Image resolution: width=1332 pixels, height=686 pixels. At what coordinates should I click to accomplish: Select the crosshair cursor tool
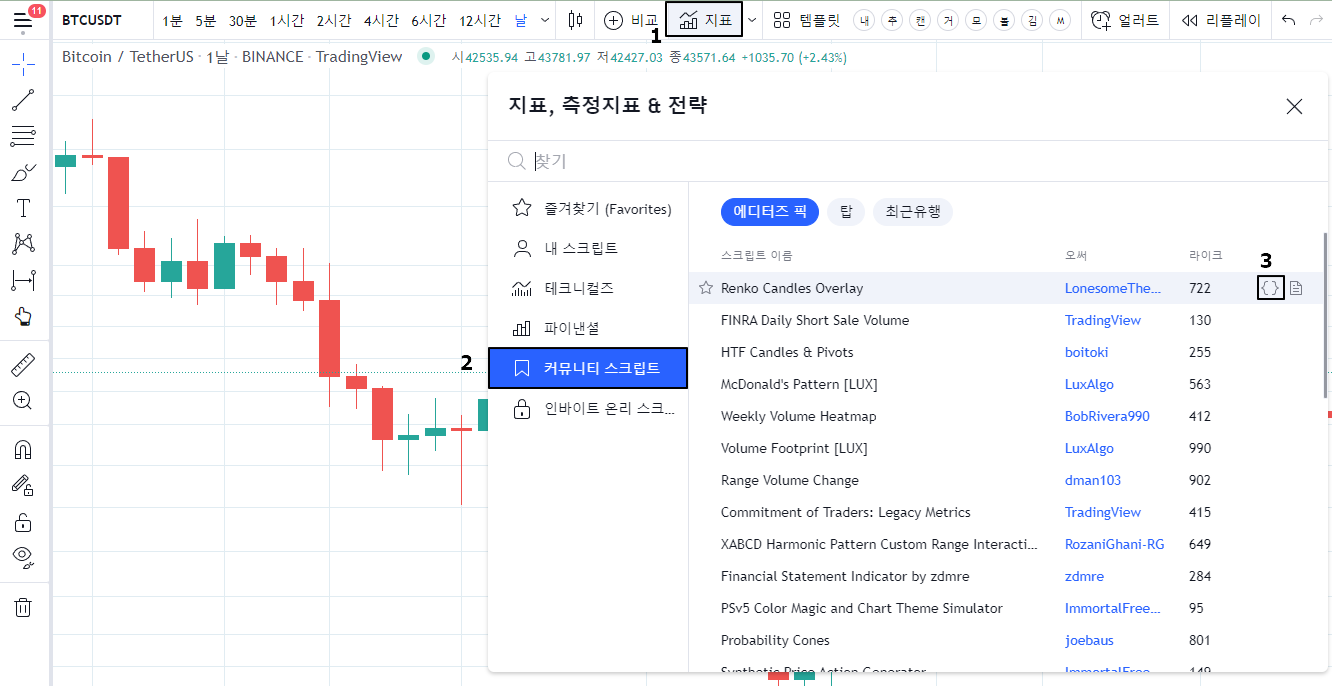coord(23,65)
